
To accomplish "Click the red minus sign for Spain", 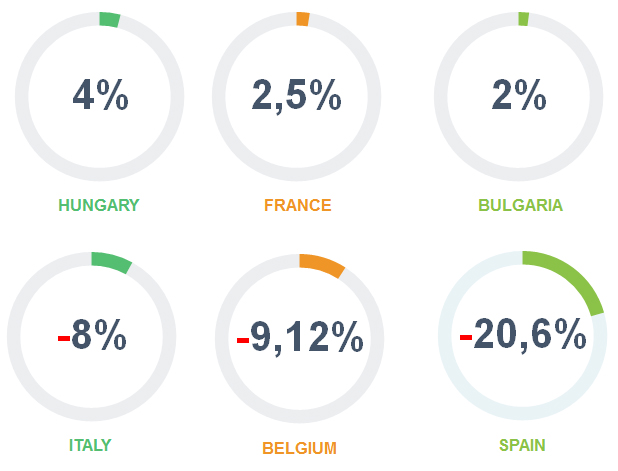I will tap(466, 337).
